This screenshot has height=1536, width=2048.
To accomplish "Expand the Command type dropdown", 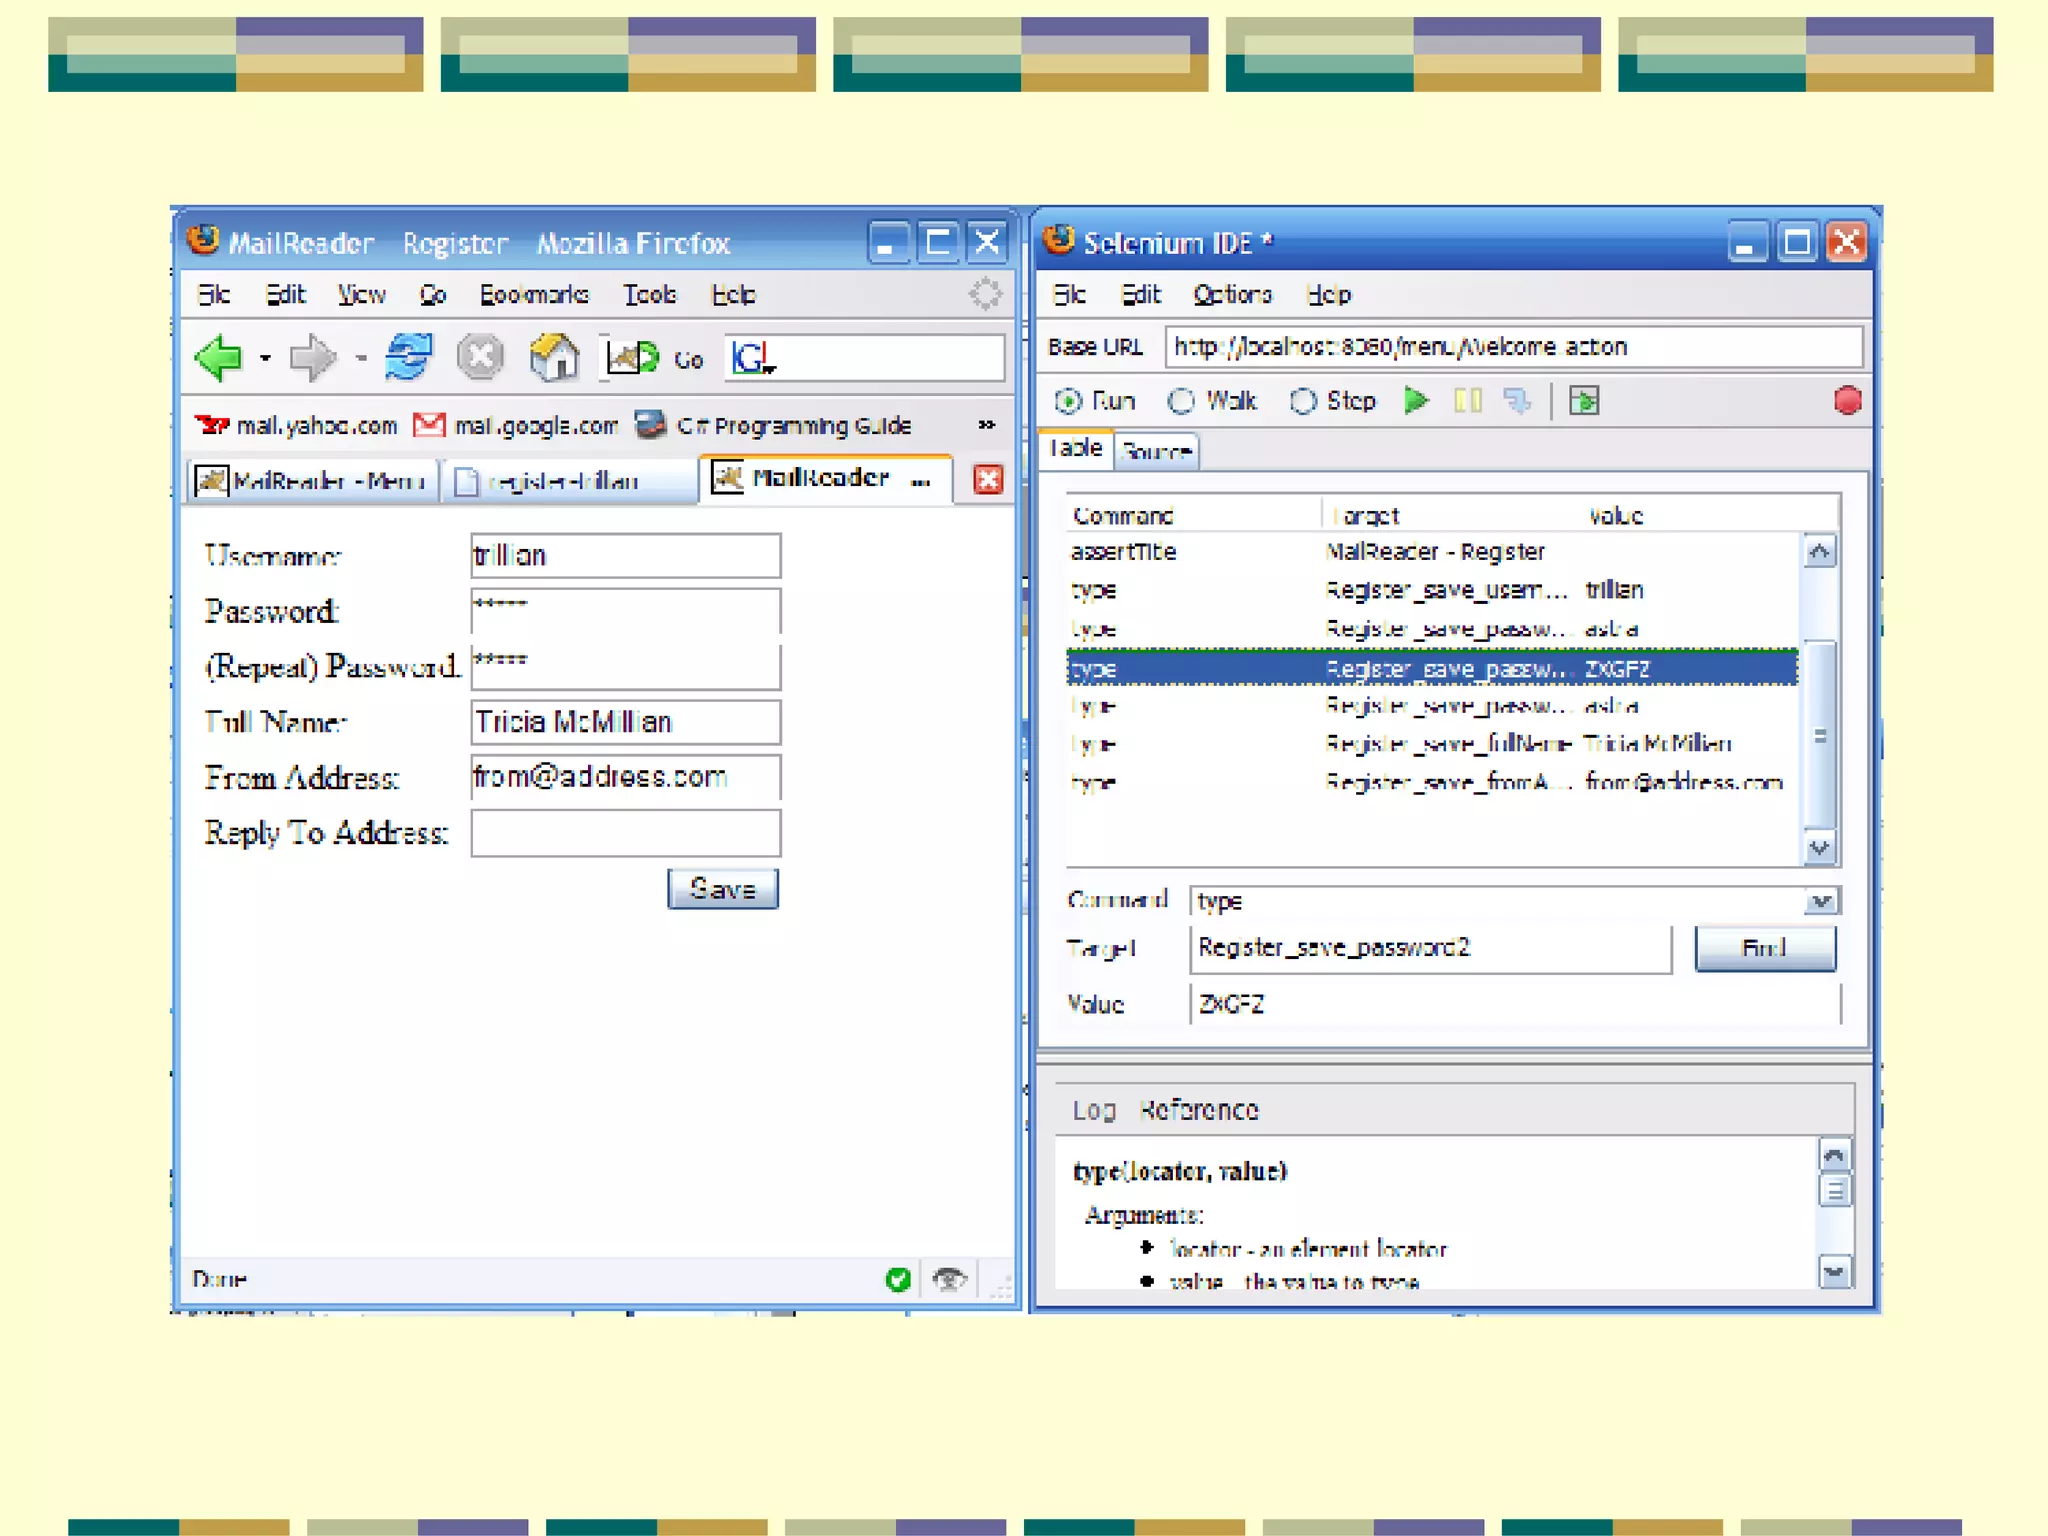I will pyautogui.click(x=1821, y=901).
